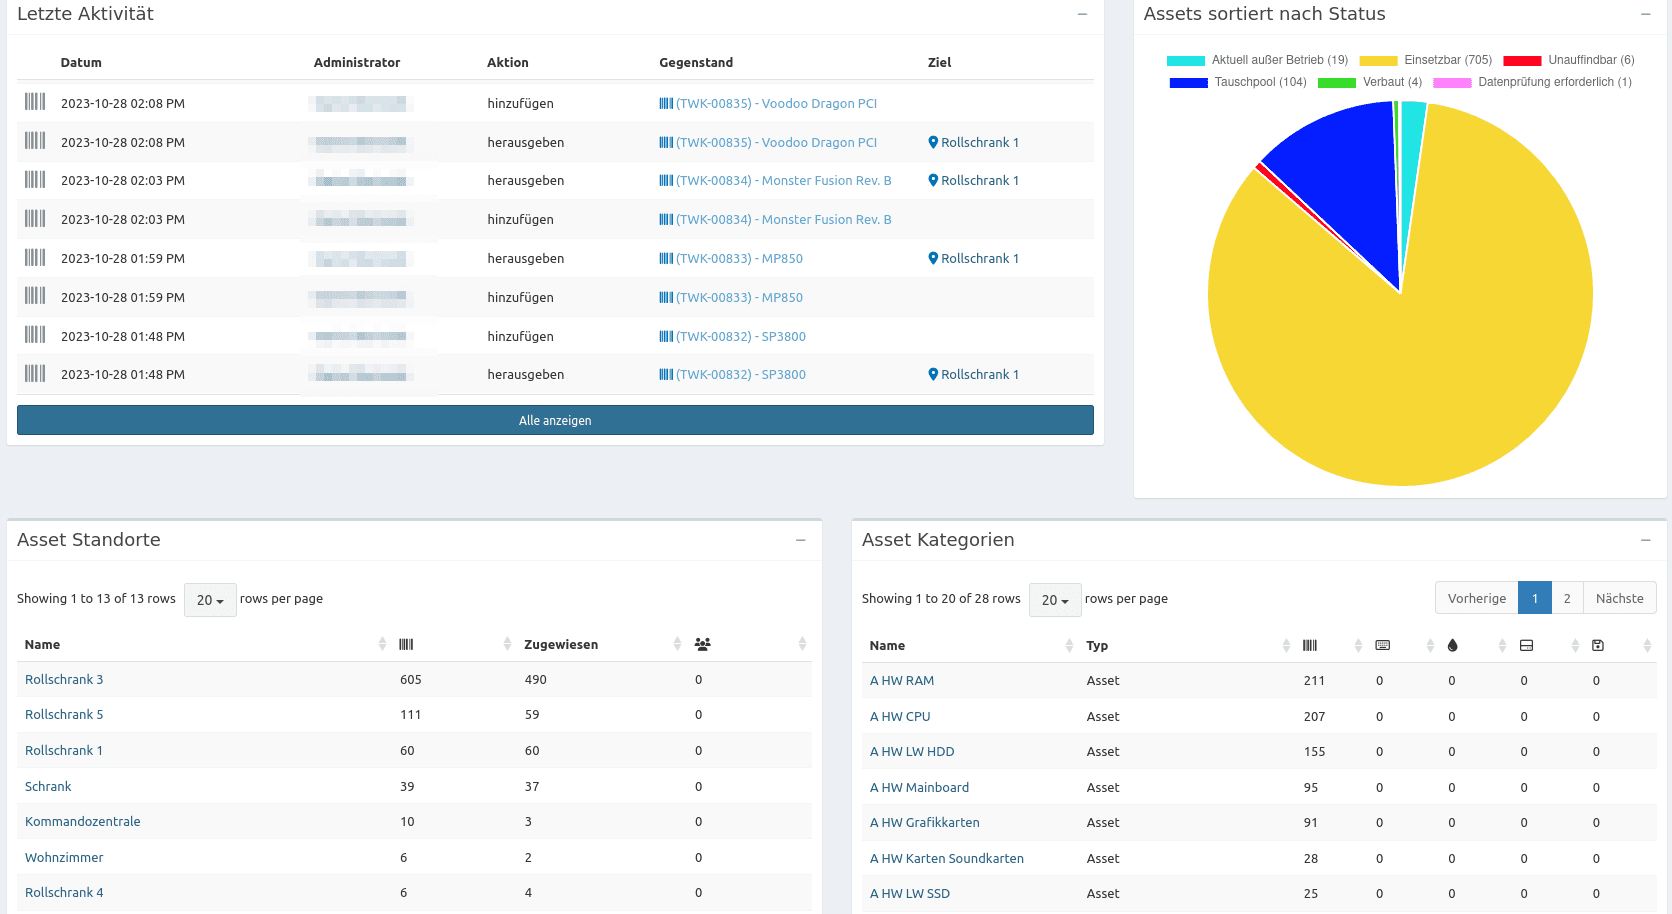Toggle Einsetzbar legend entry in pie chart

click(1425, 60)
